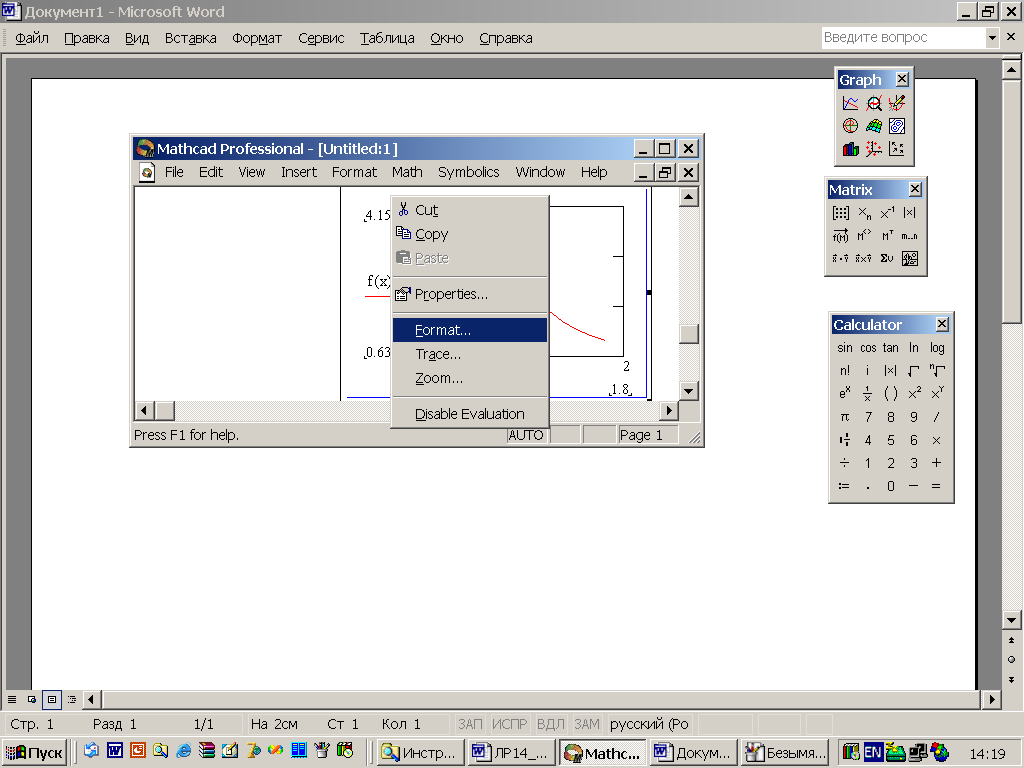Insert 3D Bar Plot from Graph palette

pyautogui.click(x=850, y=149)
